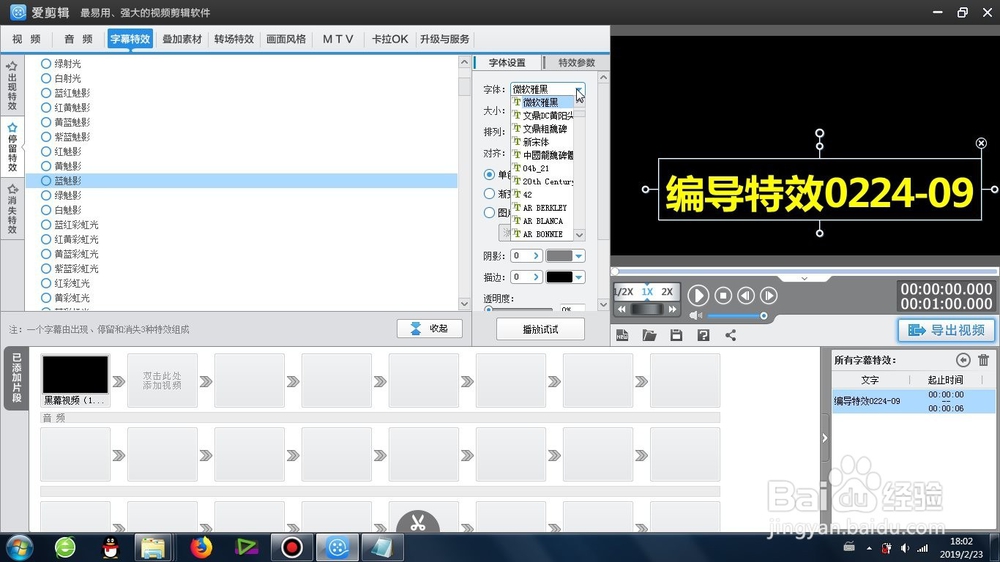Select the 1/2X playback speed
The image size is (1000, 562).
(624, 292)
